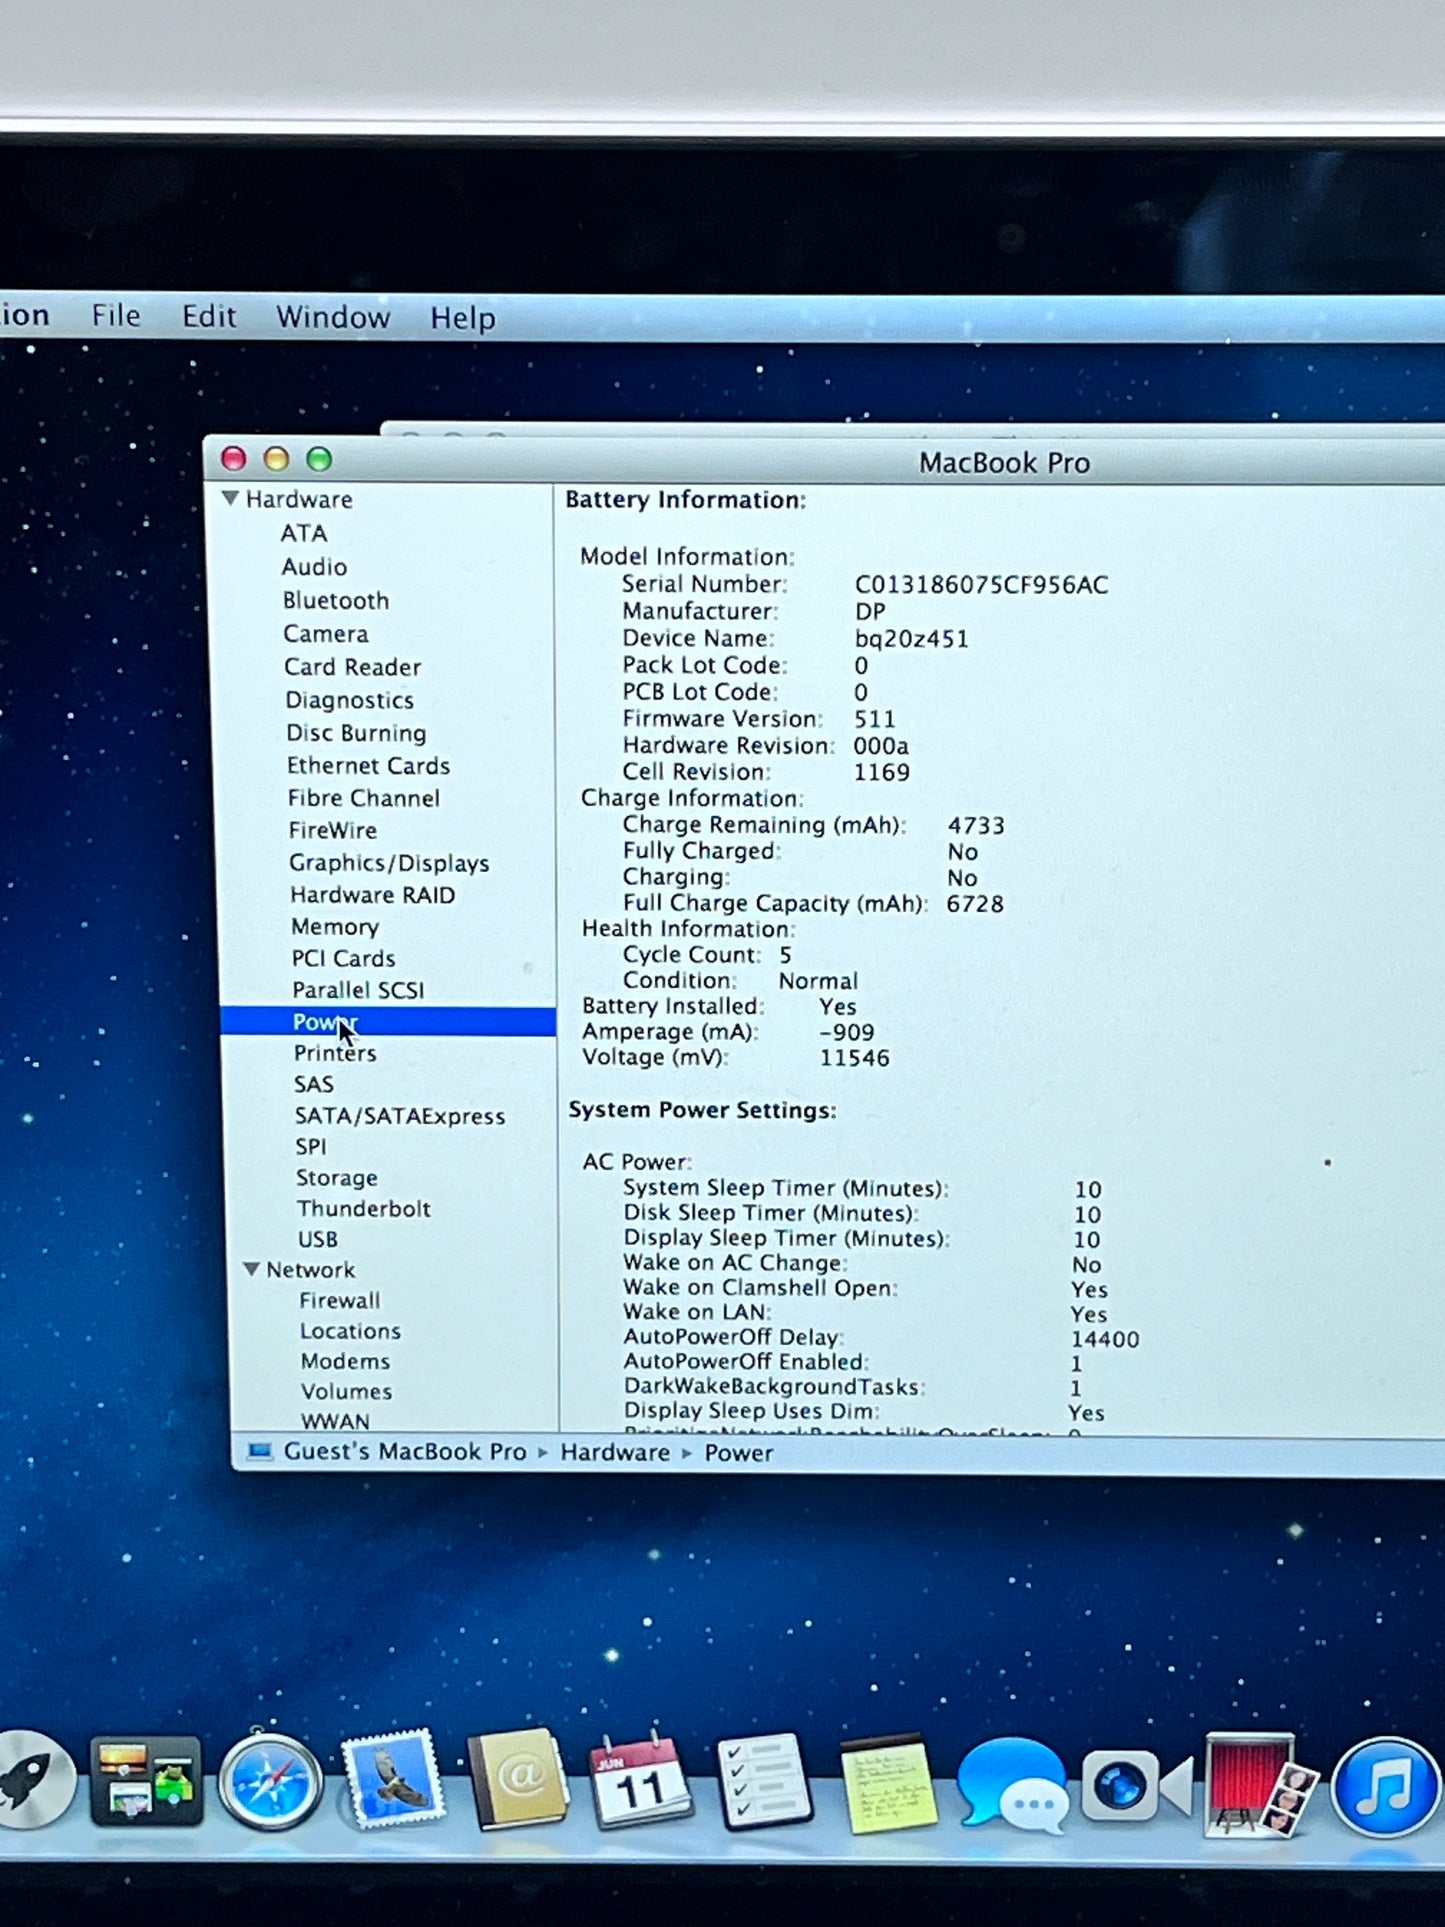Select Thunderbolt in the sidebar
This screenshot has width=1445, height=1927.
point(364,1208)
